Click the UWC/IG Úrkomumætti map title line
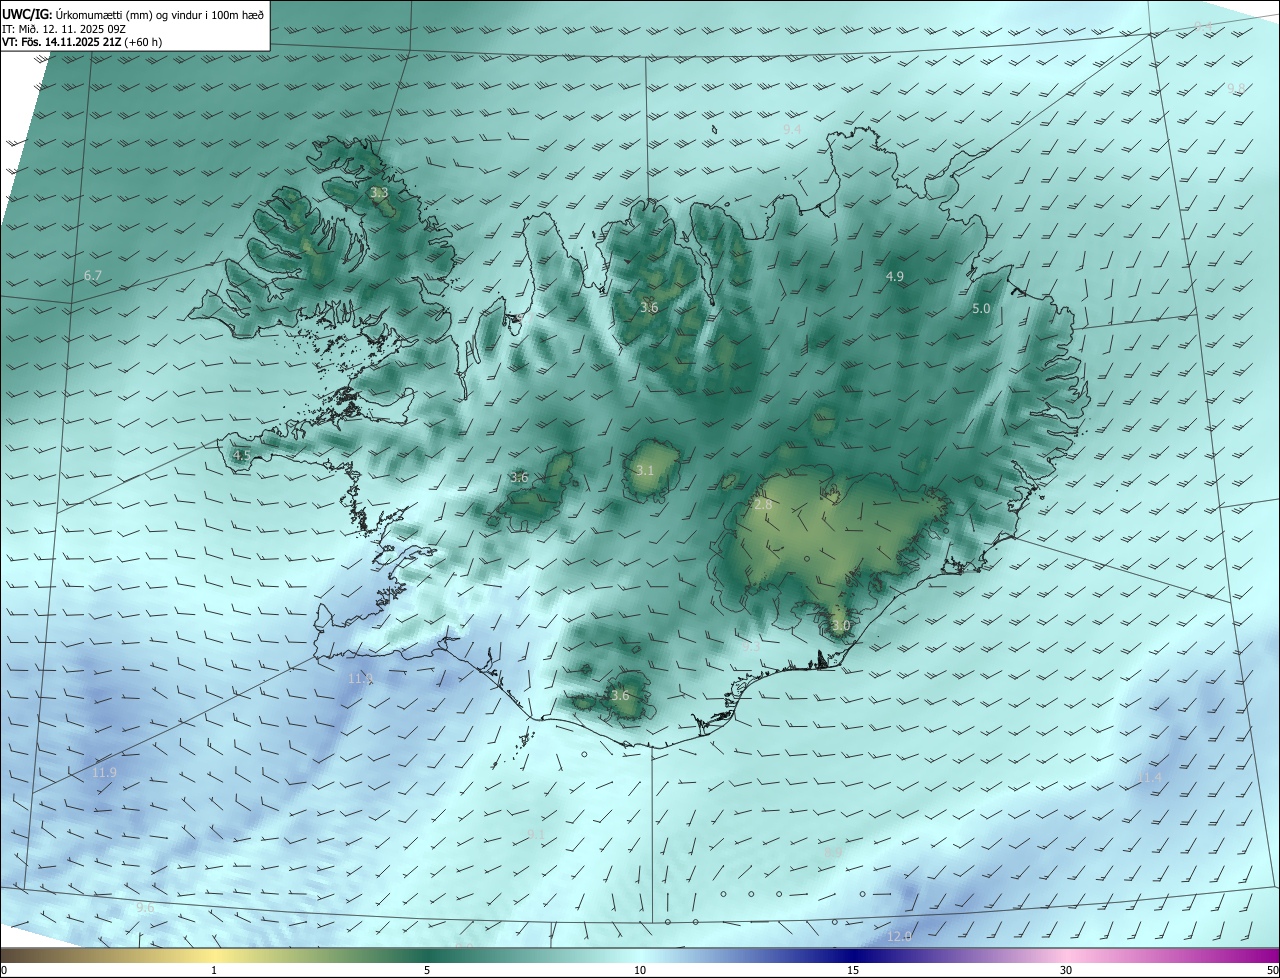Screen dimensions: 1280x978 pos(133,14)
